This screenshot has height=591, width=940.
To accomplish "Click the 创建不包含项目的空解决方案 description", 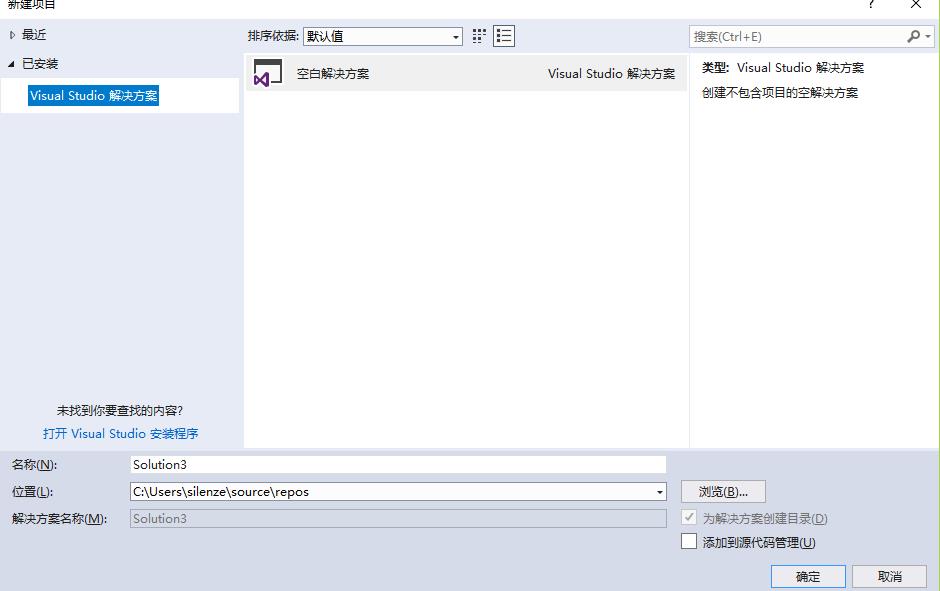I will (780, 93).
